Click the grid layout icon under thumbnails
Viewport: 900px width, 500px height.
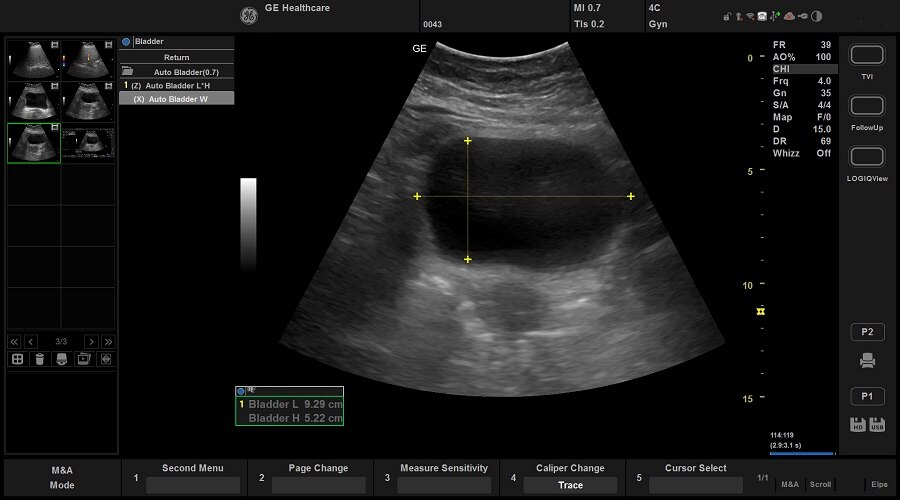tap(17, 359)
